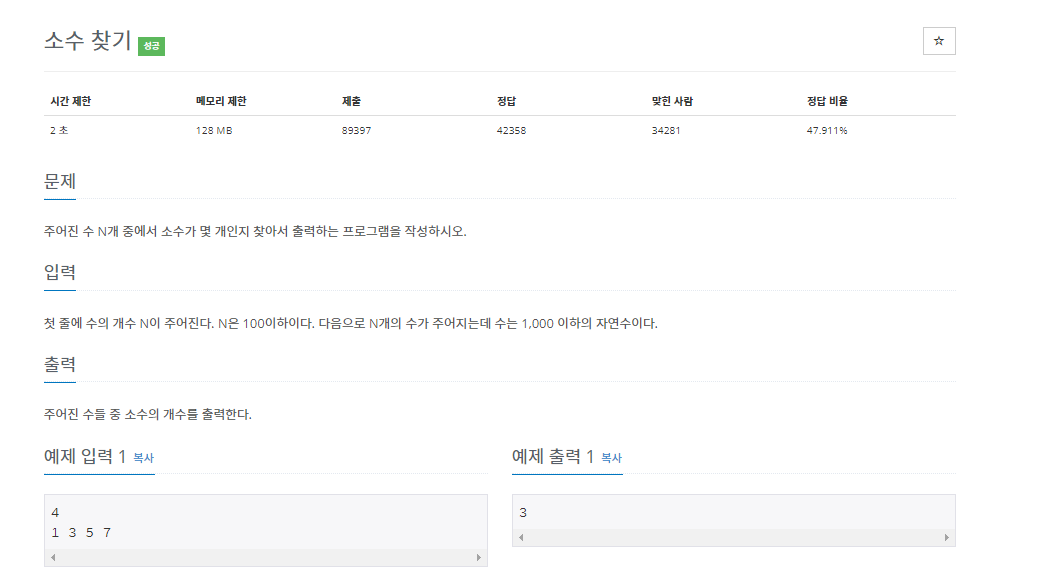The height and width of the screenshot is (577, 1050).
Task: Click the input description starting 첫 줄에
Action: pos(351,323)
